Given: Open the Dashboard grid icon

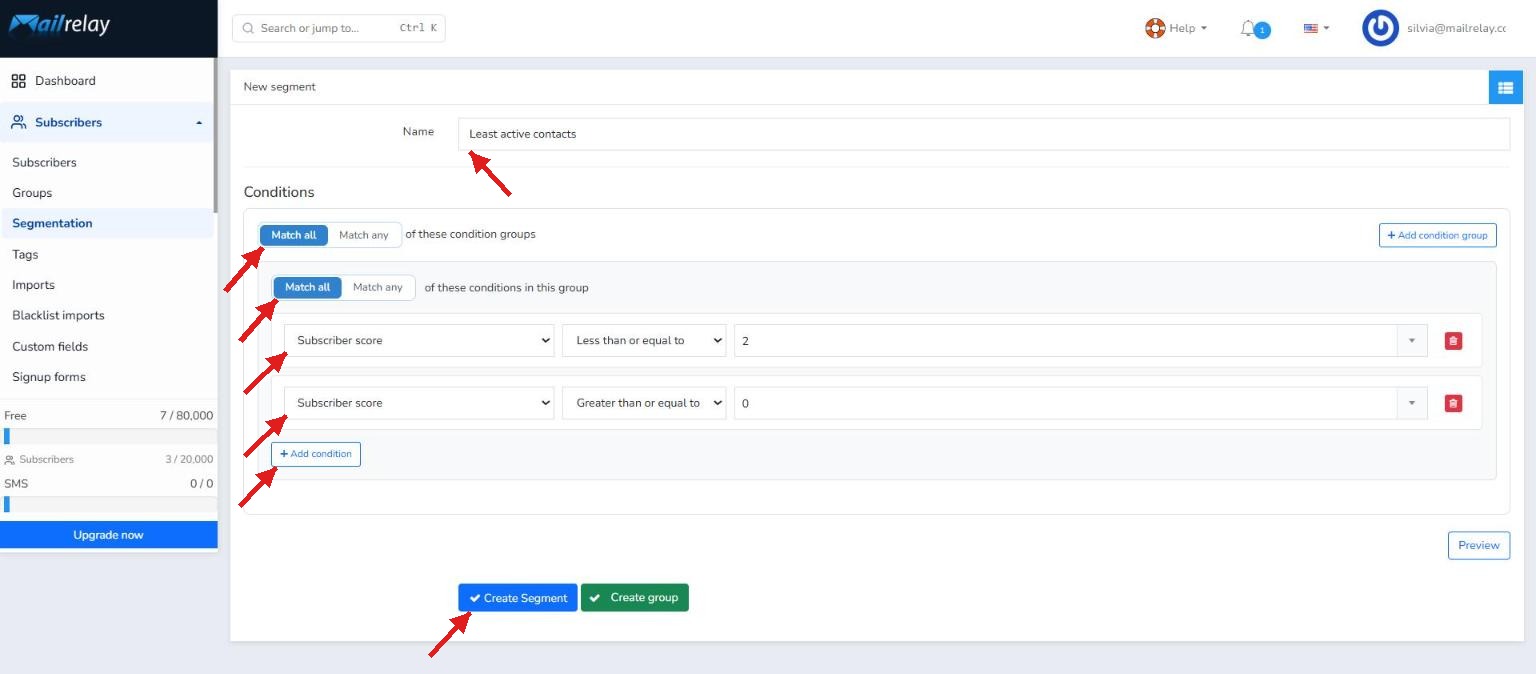Looking at the screenshot, I should click(x=18, y=81).
